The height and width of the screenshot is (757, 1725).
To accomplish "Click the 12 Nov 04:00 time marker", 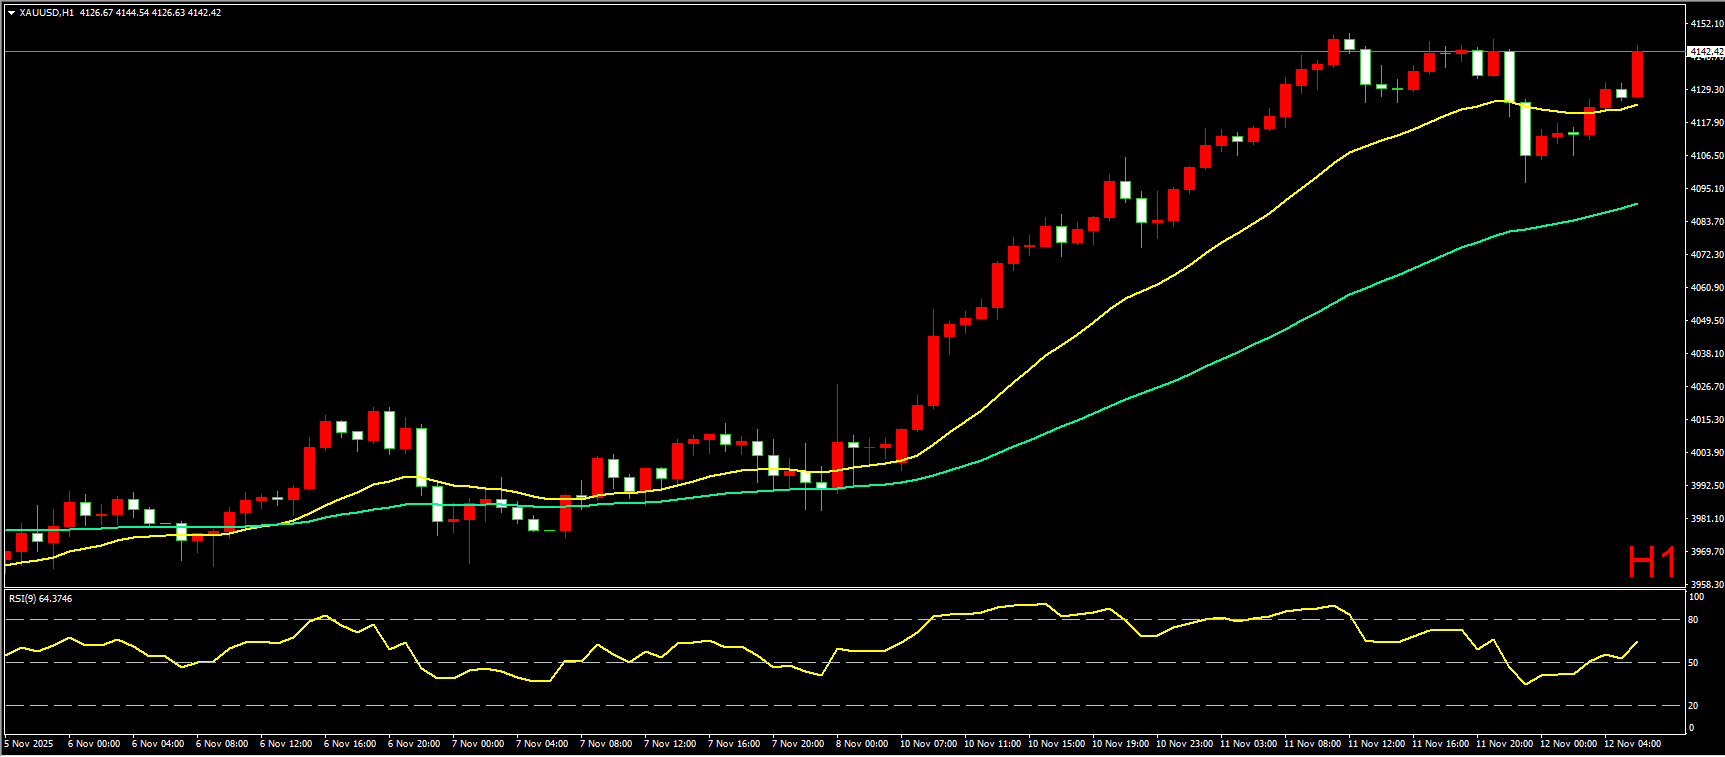I will (1632, 744).
